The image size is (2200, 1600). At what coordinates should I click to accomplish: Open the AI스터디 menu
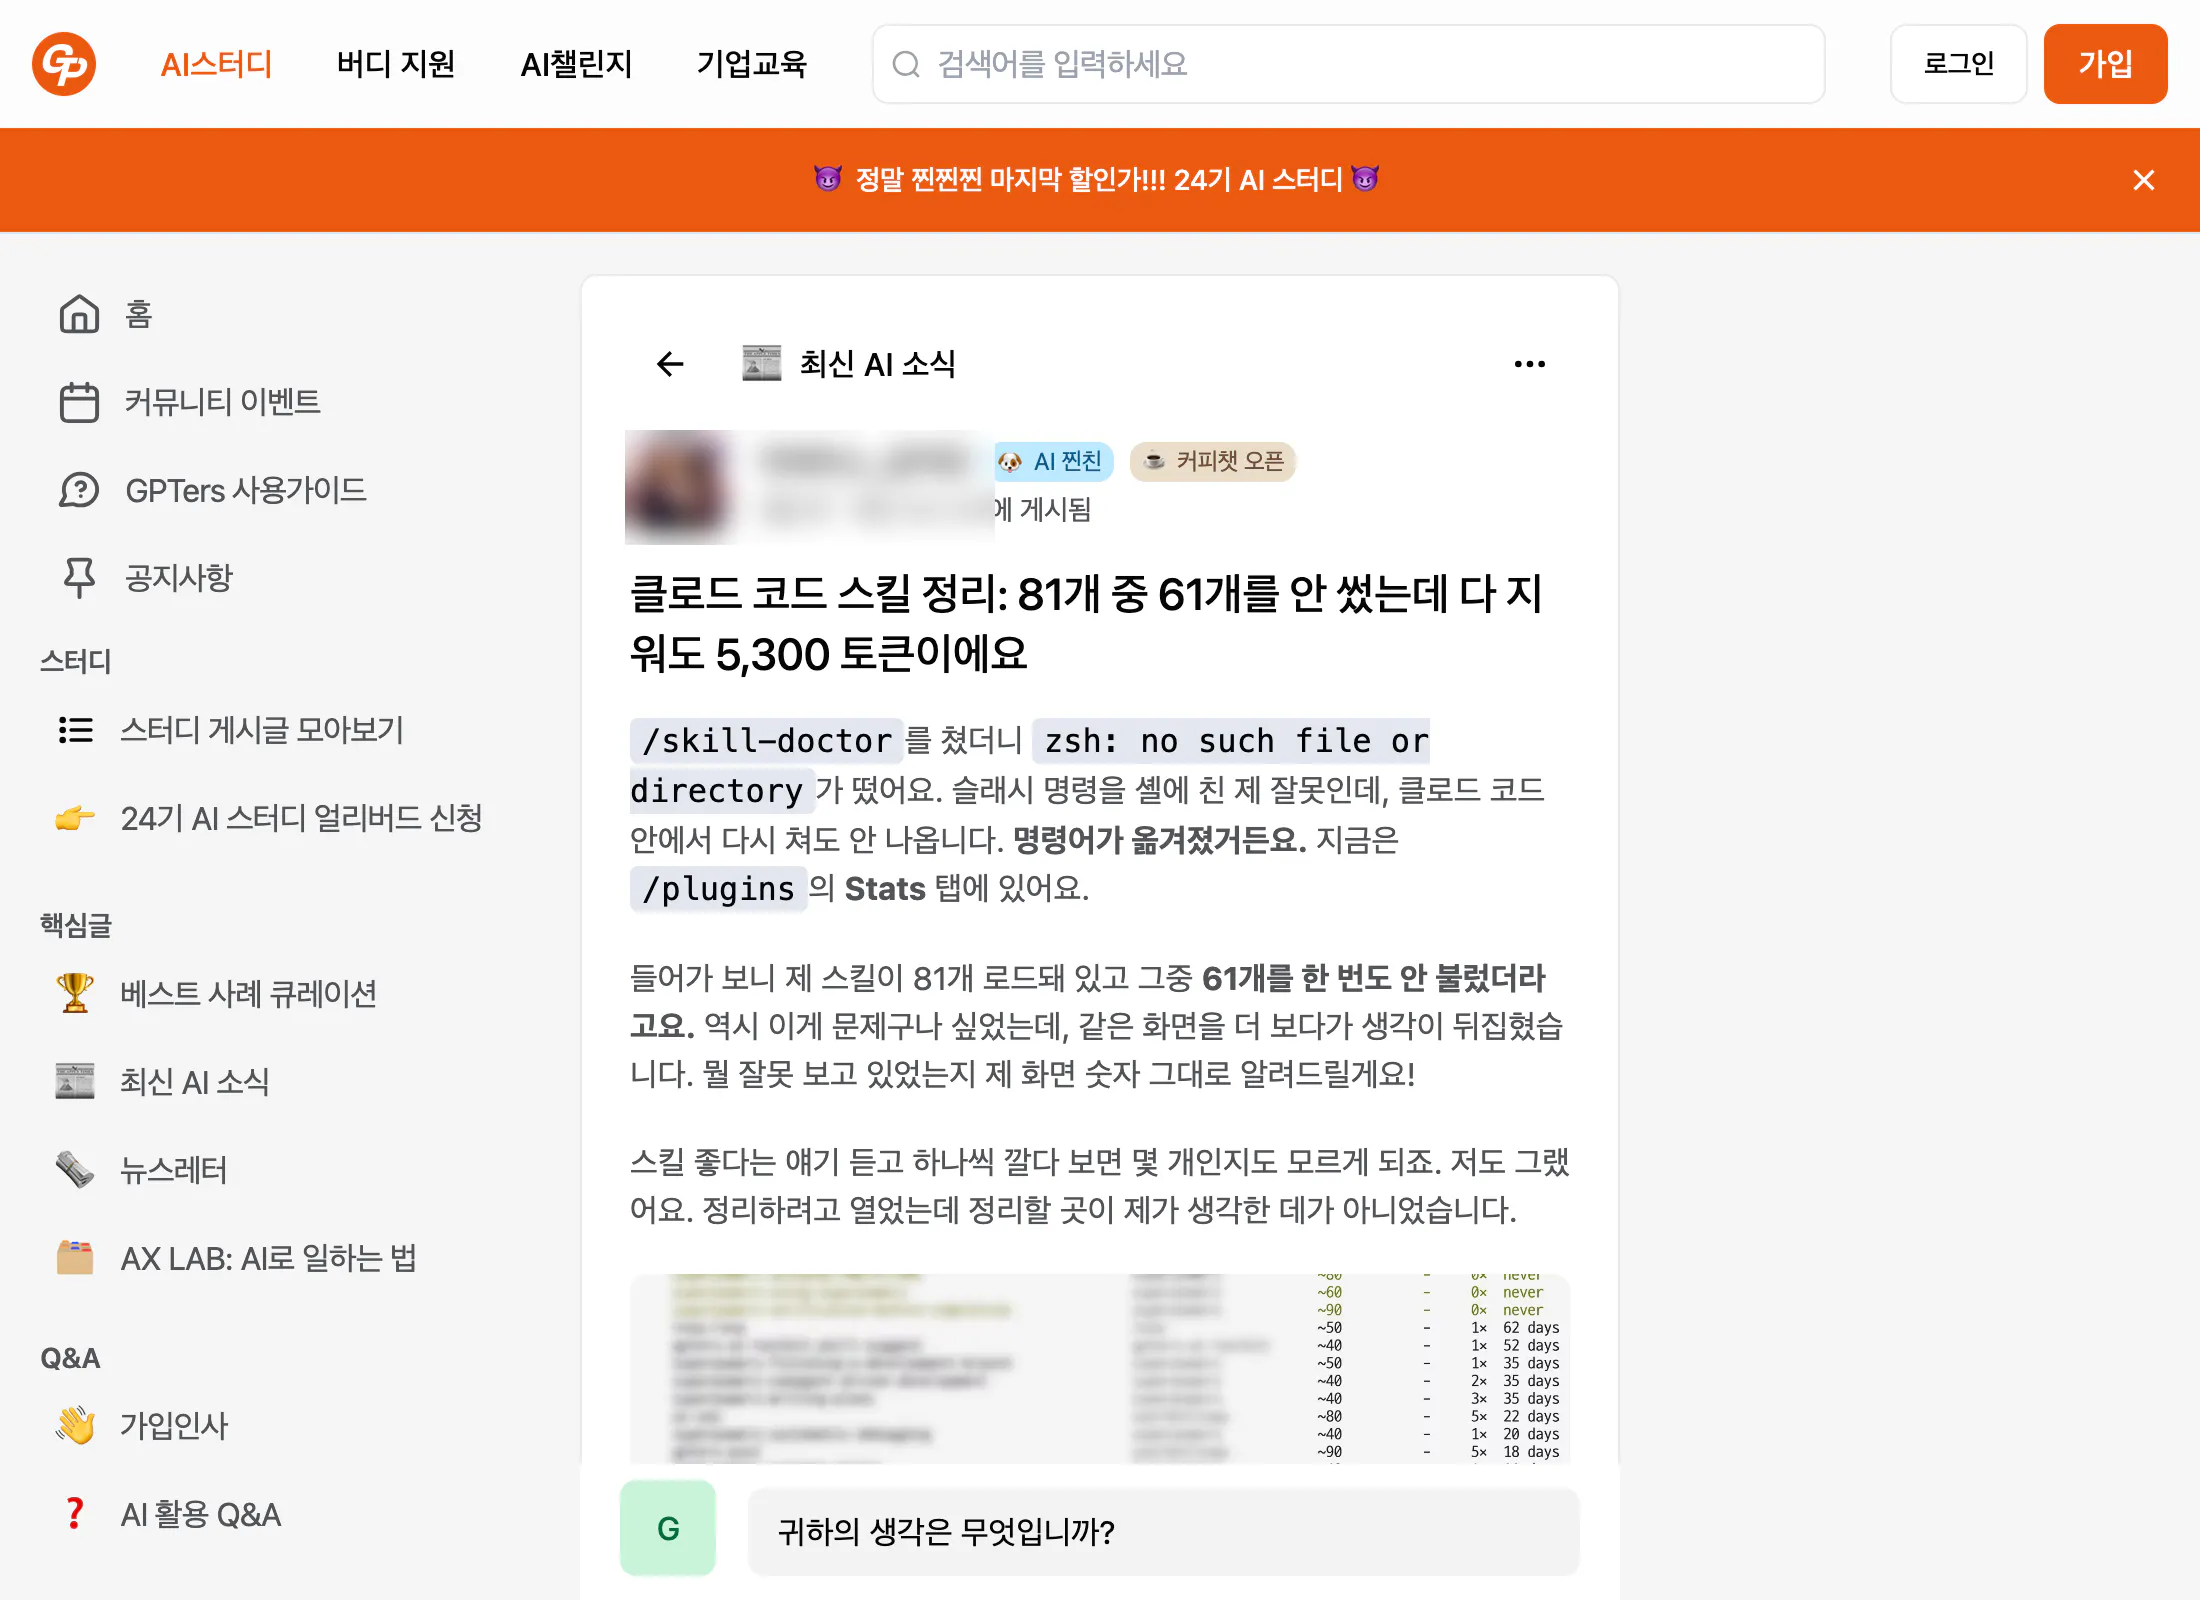point(216,64)
